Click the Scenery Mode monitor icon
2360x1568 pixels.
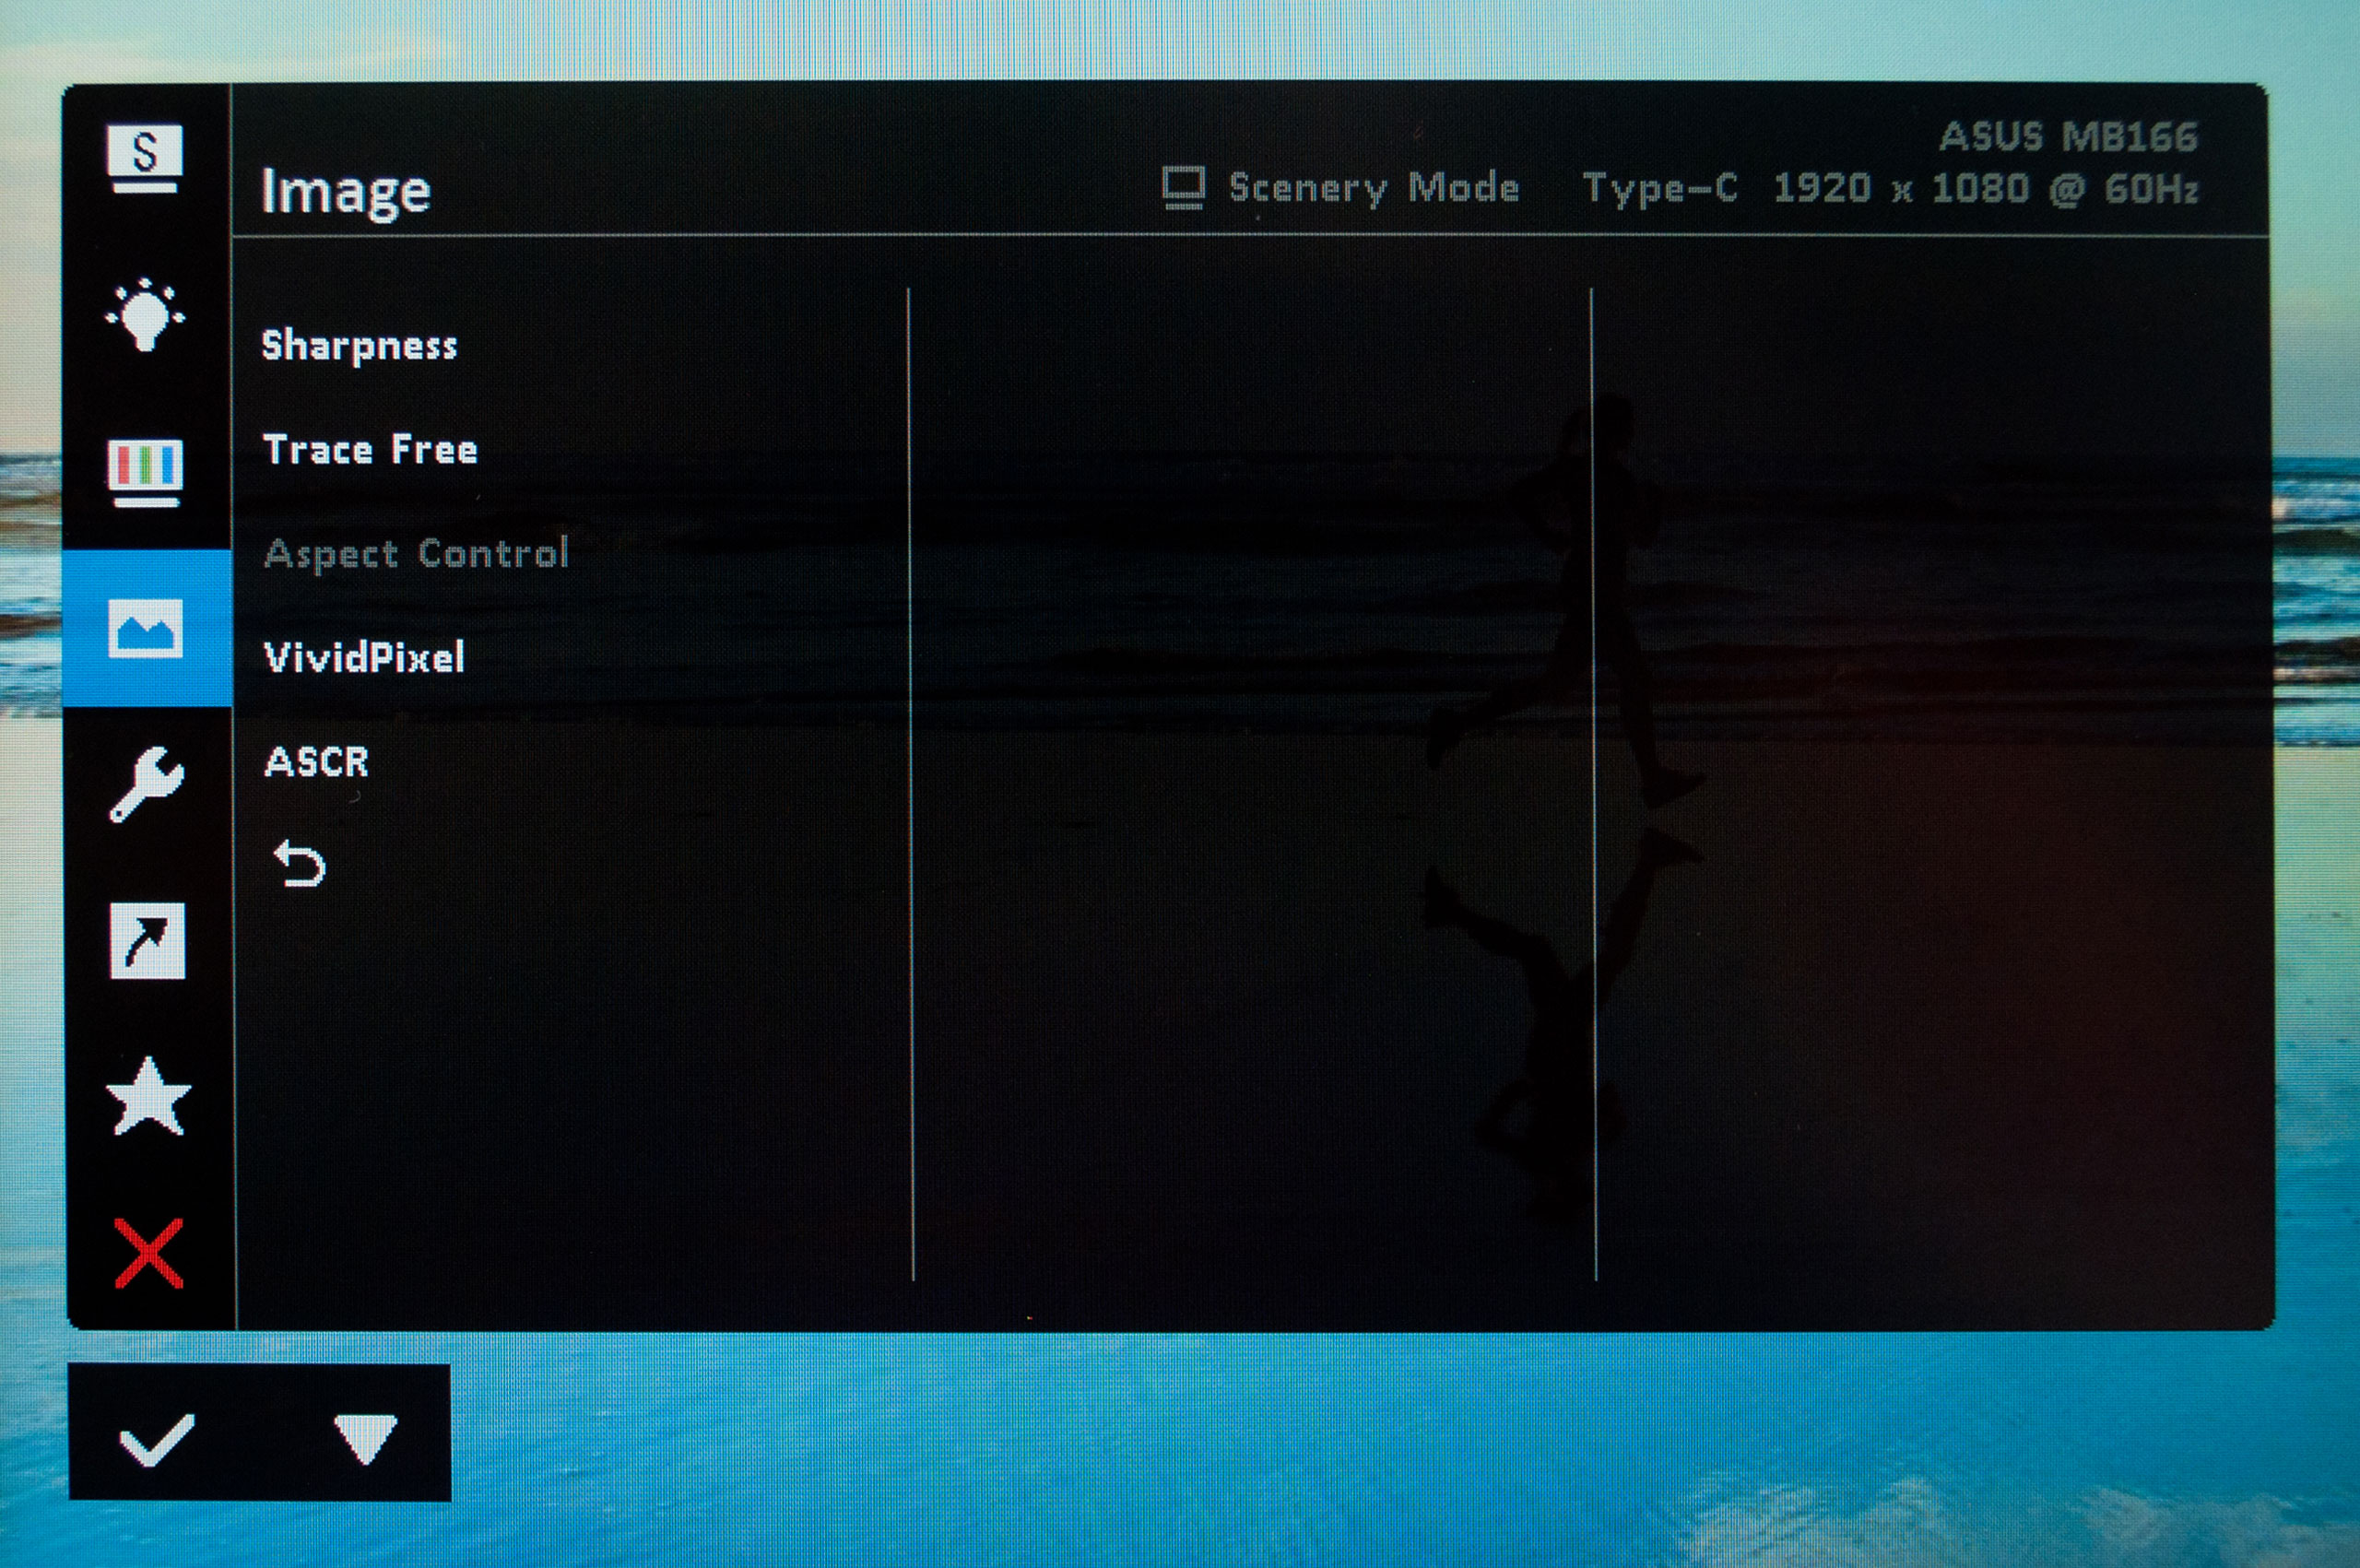(x=1184, y=187)
